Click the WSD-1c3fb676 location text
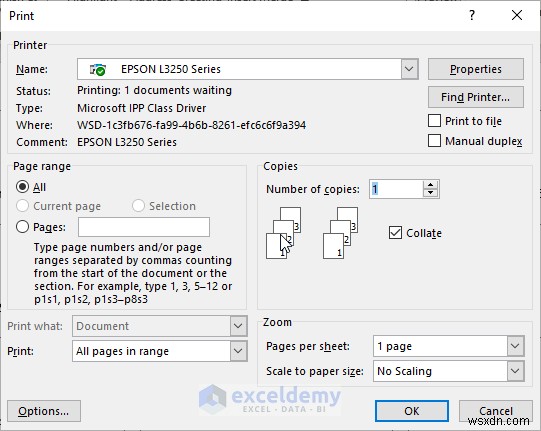The height and width of the screenshot is (431, 541). coord(191,125)
